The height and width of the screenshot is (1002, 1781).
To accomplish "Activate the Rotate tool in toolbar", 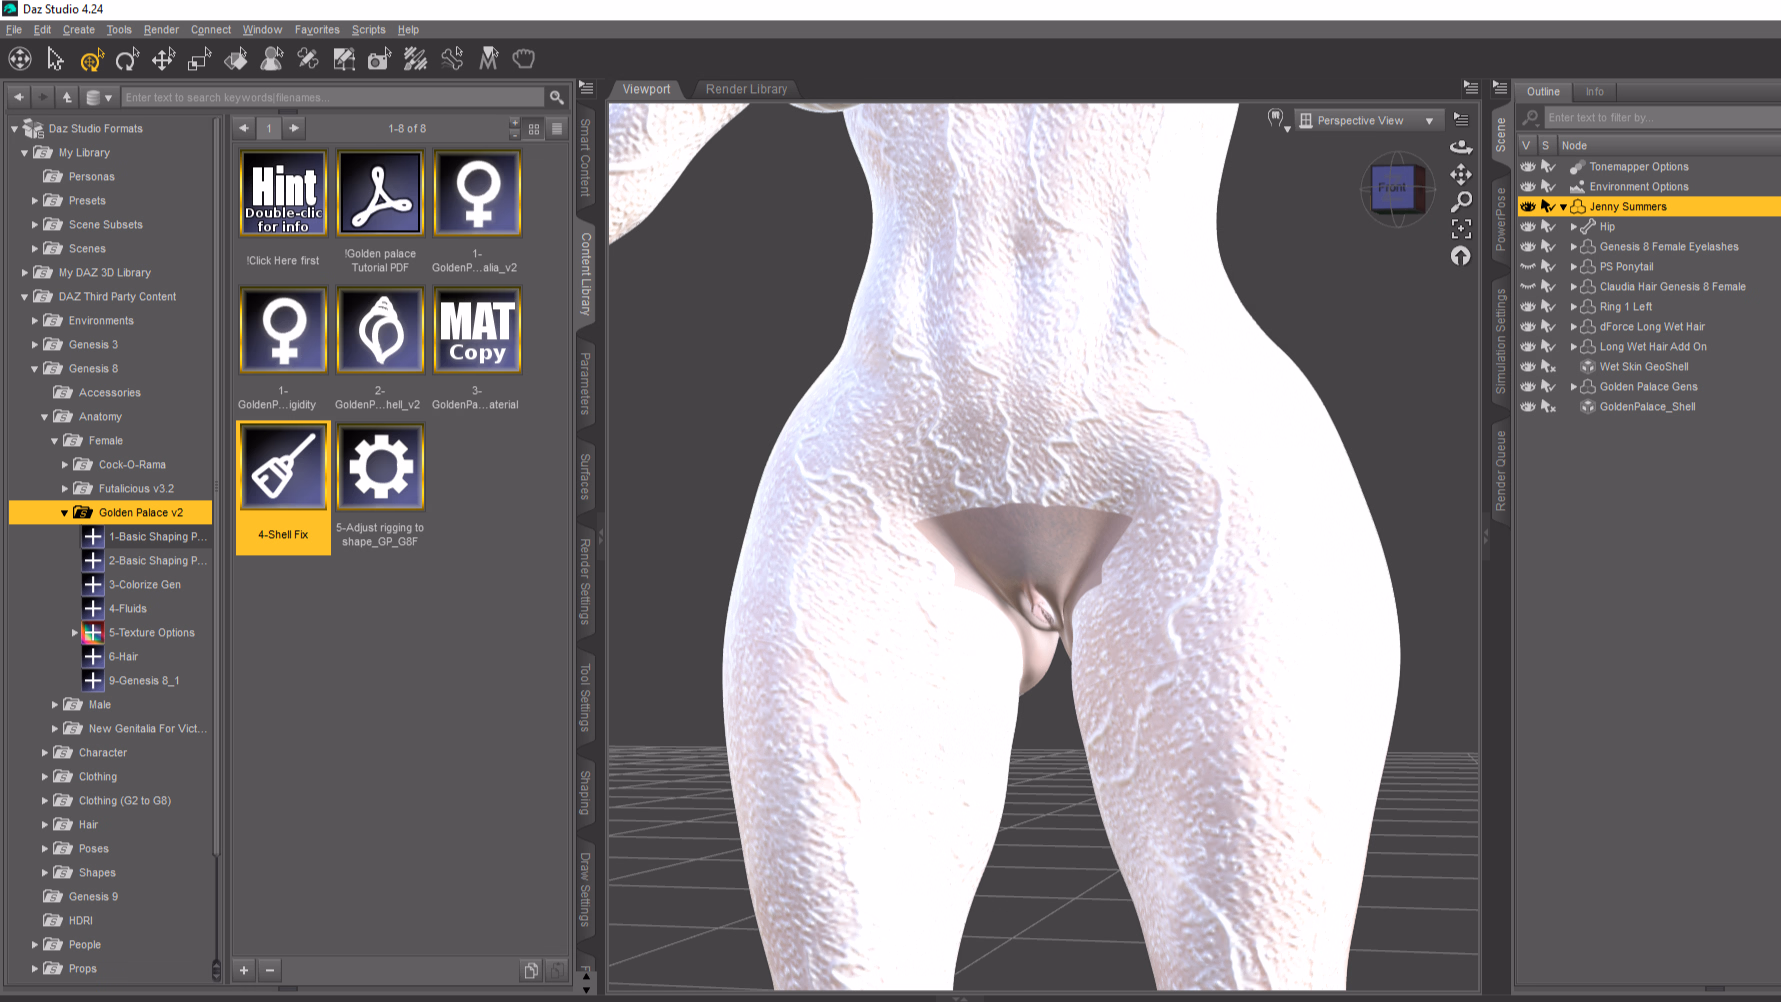I will (127, 60).
